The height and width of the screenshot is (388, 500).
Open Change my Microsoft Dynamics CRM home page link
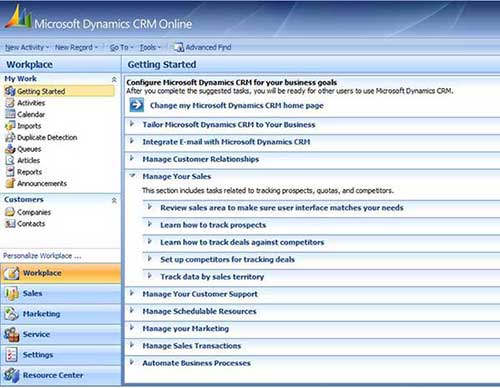click(x=237, y=106)
